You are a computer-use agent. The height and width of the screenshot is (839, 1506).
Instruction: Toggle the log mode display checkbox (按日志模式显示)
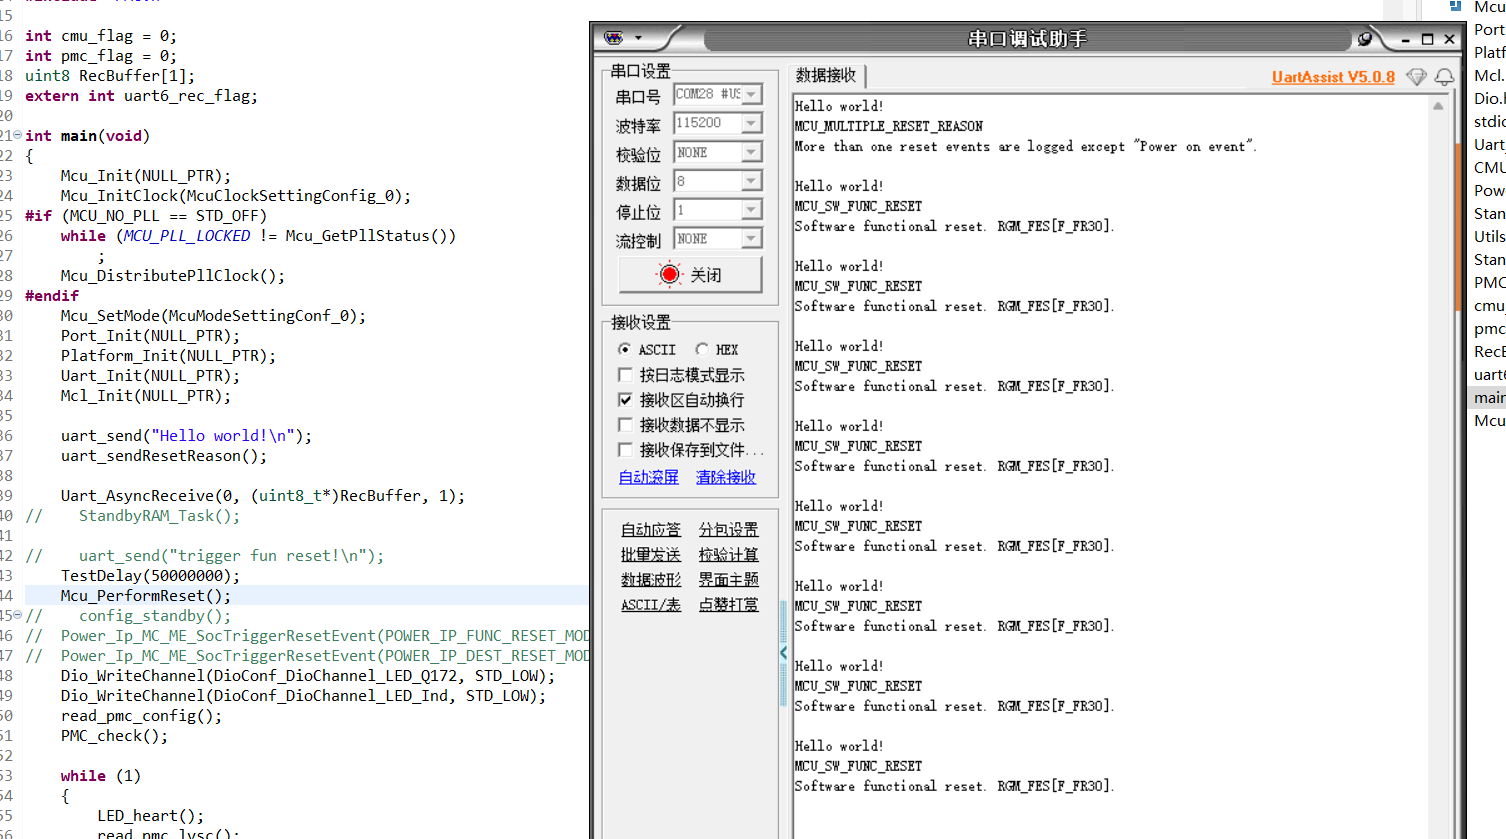[x=626, y=375]
